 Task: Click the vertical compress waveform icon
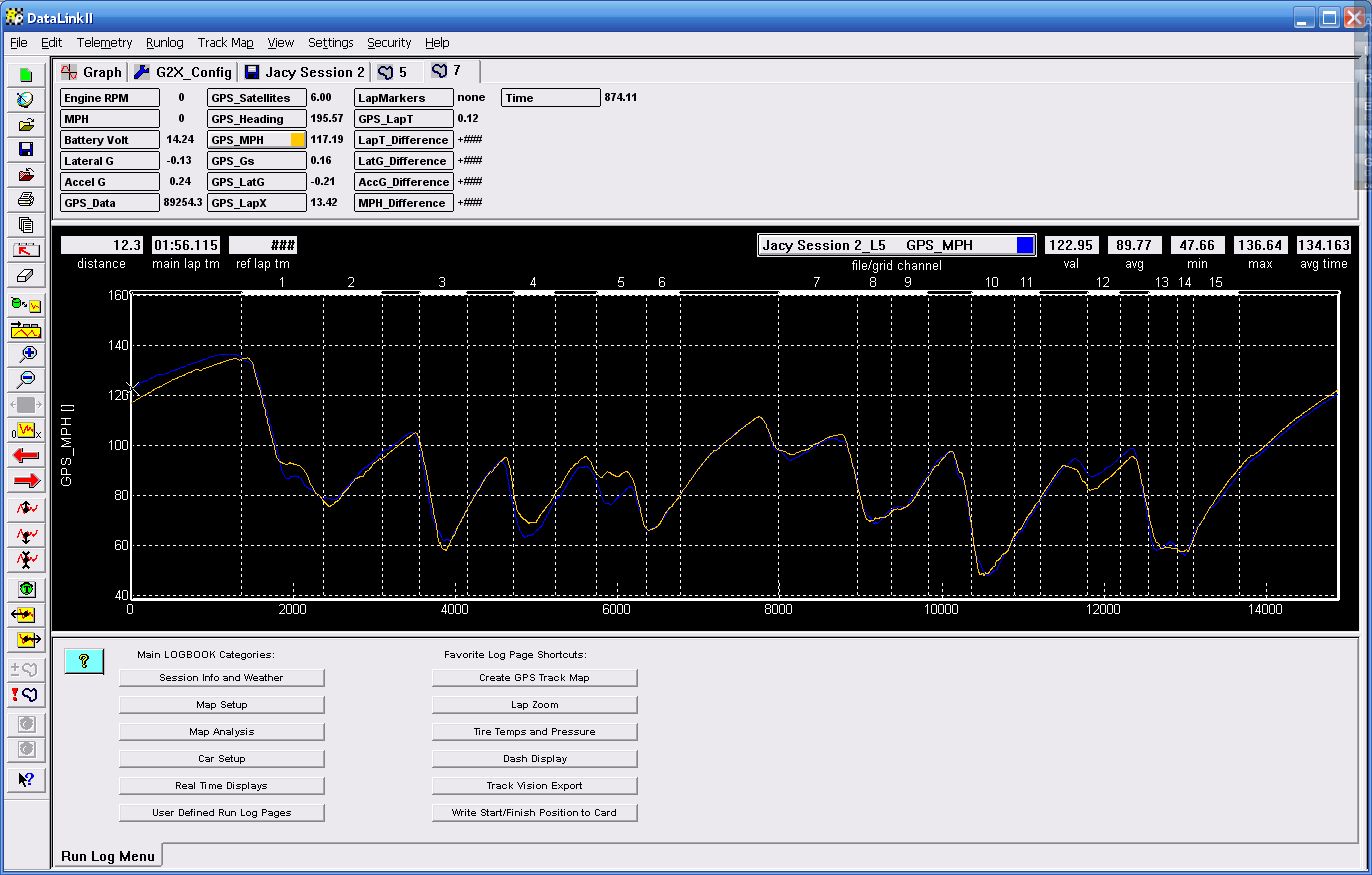26,559
